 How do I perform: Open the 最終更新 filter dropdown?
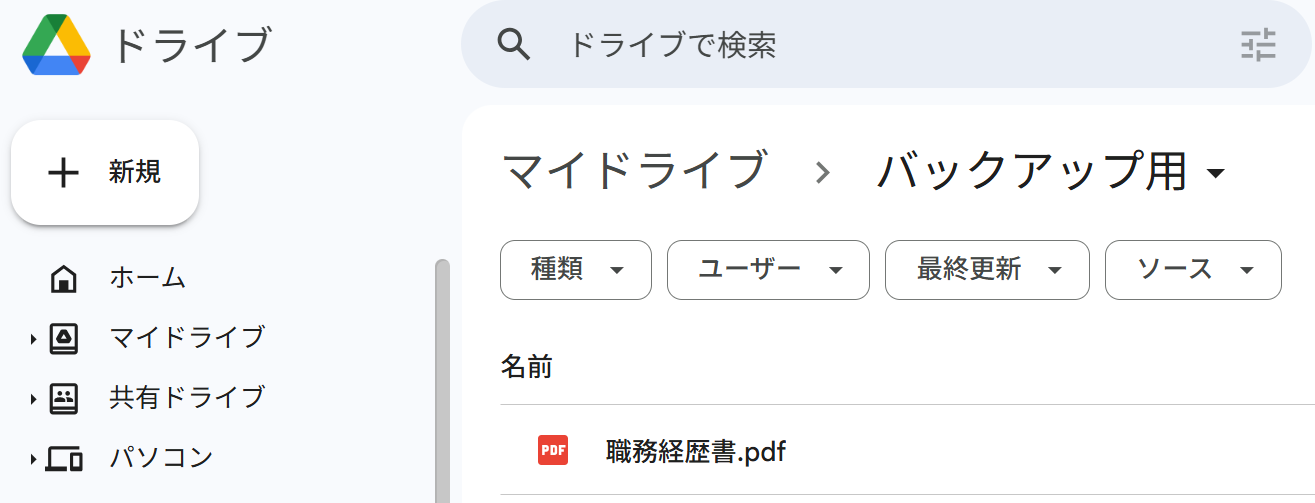click(987, 270)
